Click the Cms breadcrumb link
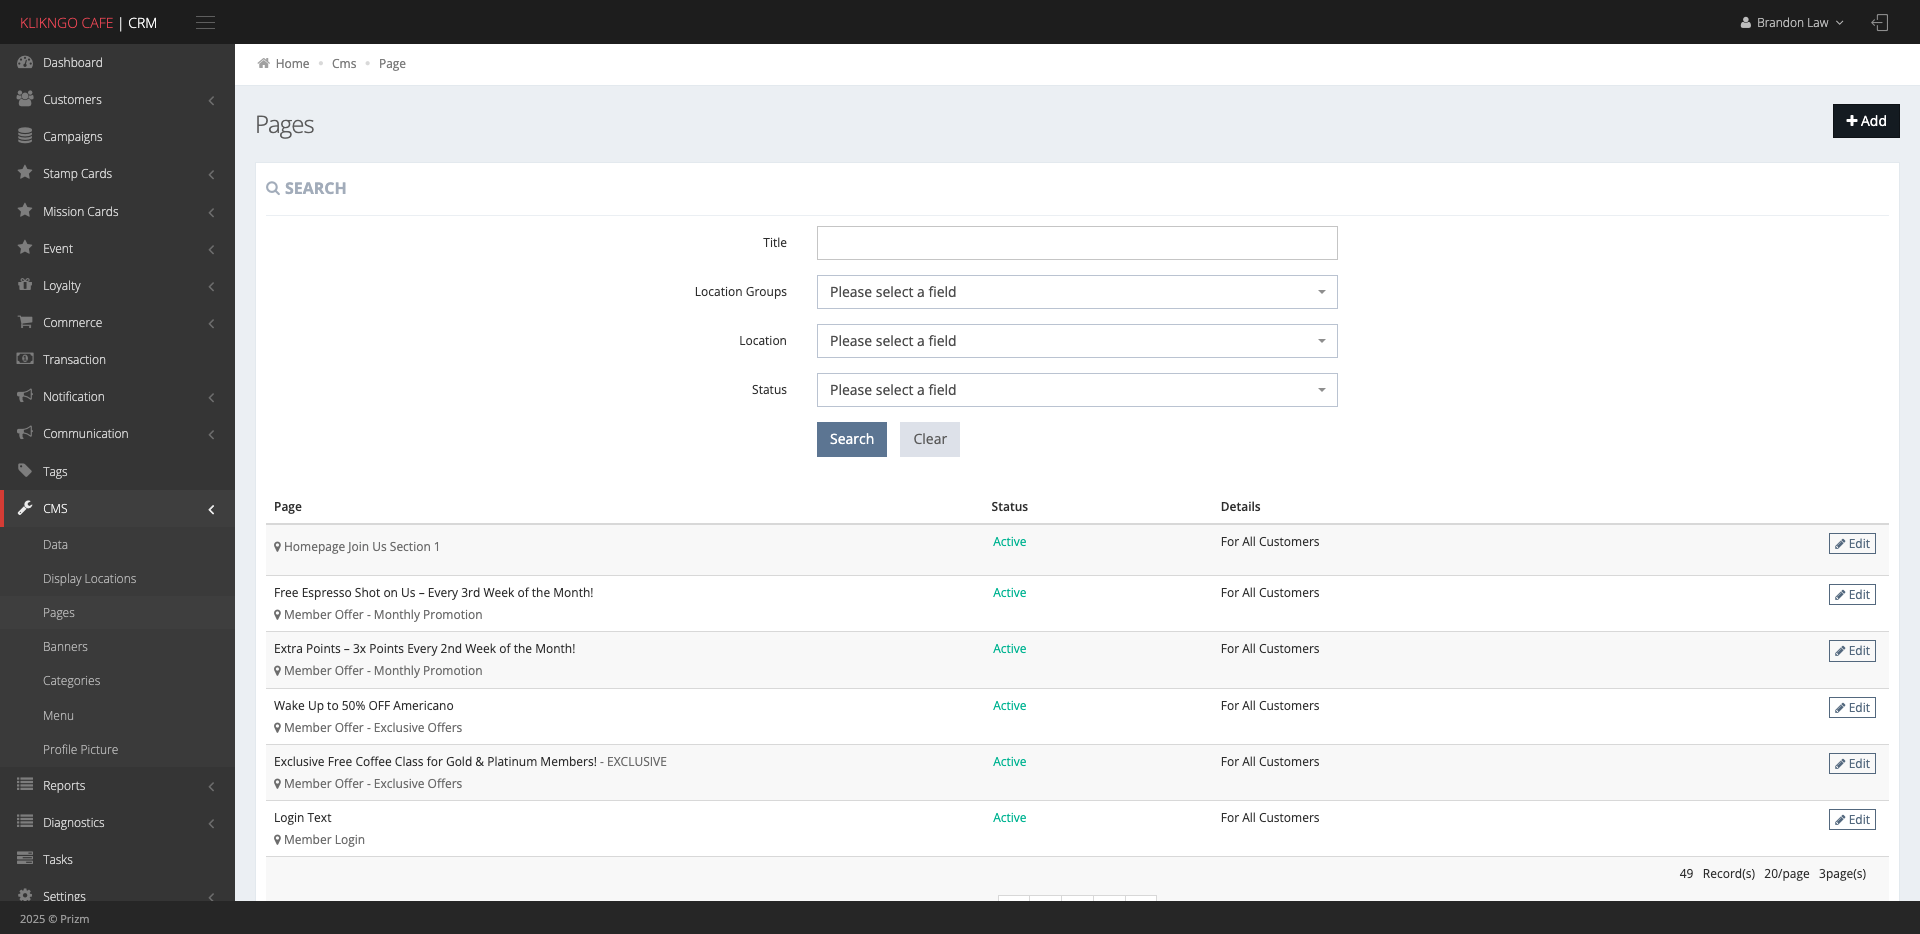Viewport: 1920px width, 934px height. 344,63
